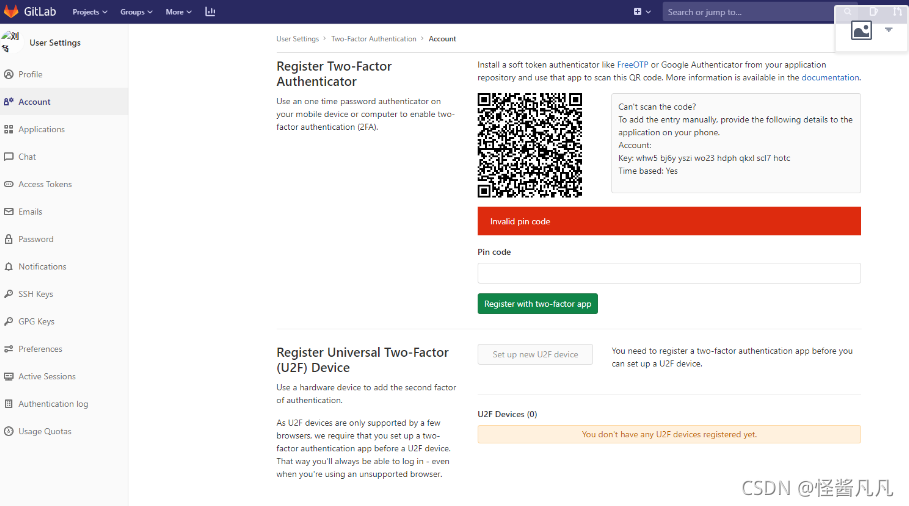Open the documentation link
The height and width of the screenshot is (506, 909).
tap(830, 78)
